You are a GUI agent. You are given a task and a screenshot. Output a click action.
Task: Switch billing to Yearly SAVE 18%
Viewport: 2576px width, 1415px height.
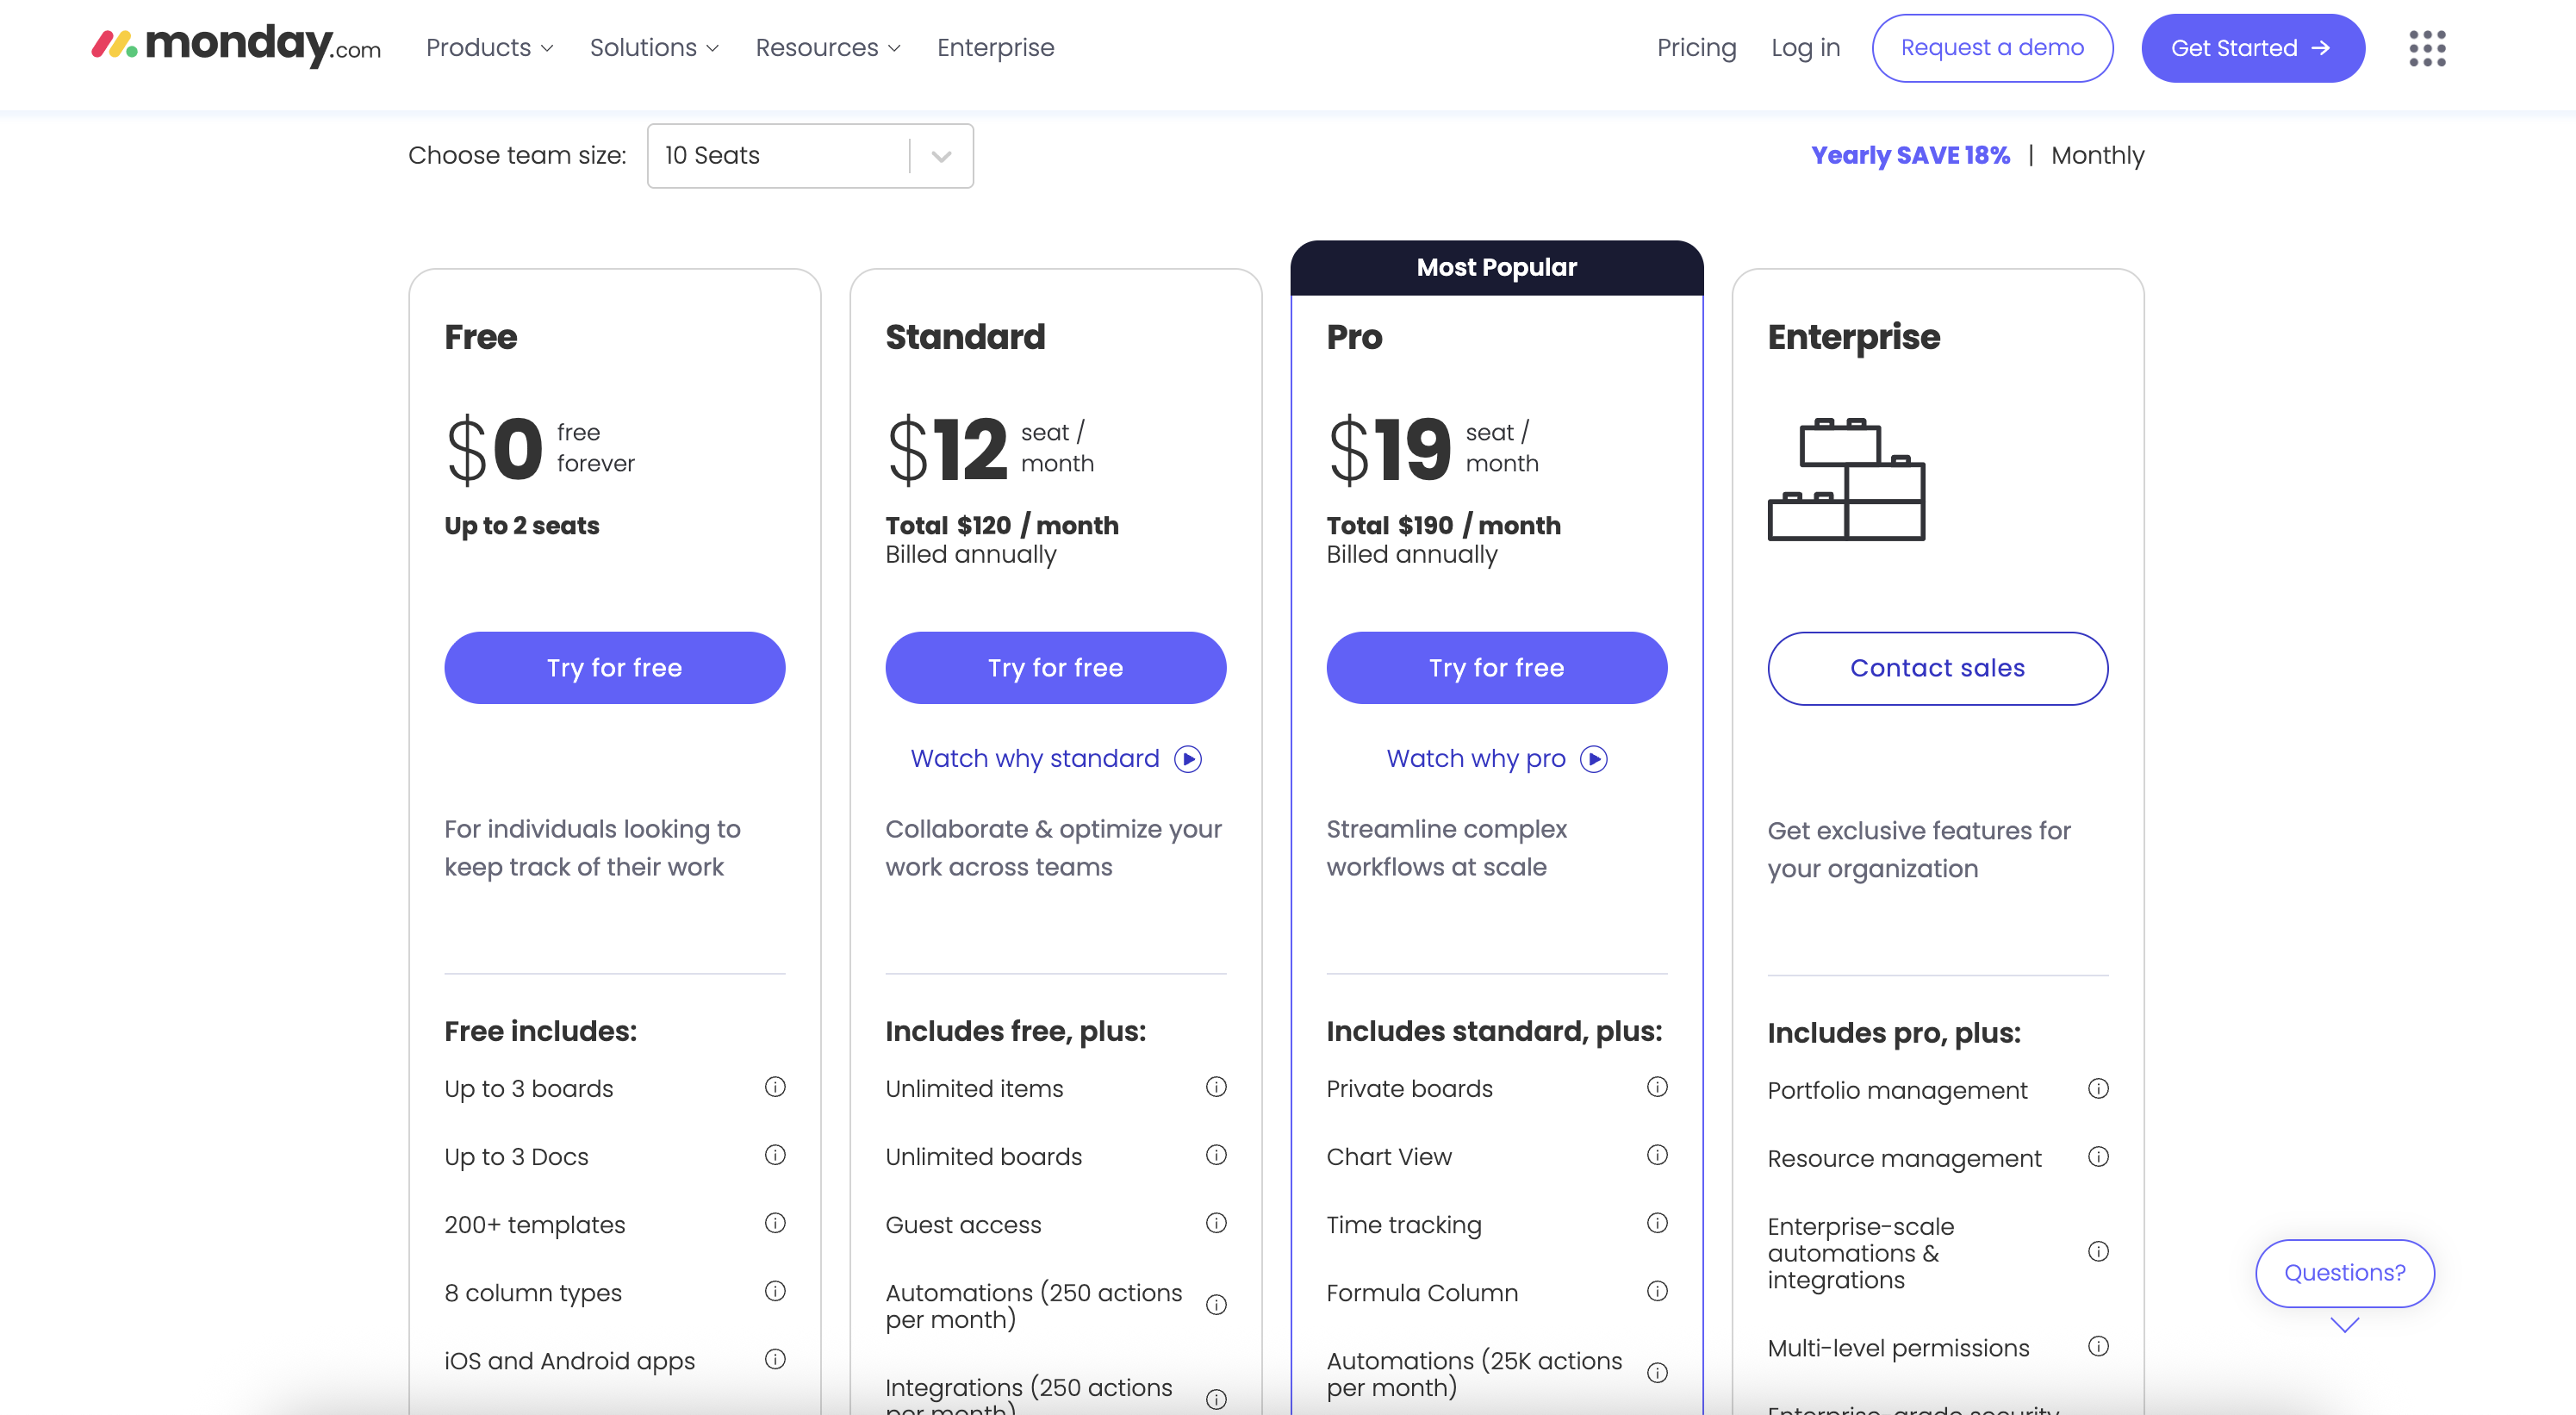pos(1910,155)
